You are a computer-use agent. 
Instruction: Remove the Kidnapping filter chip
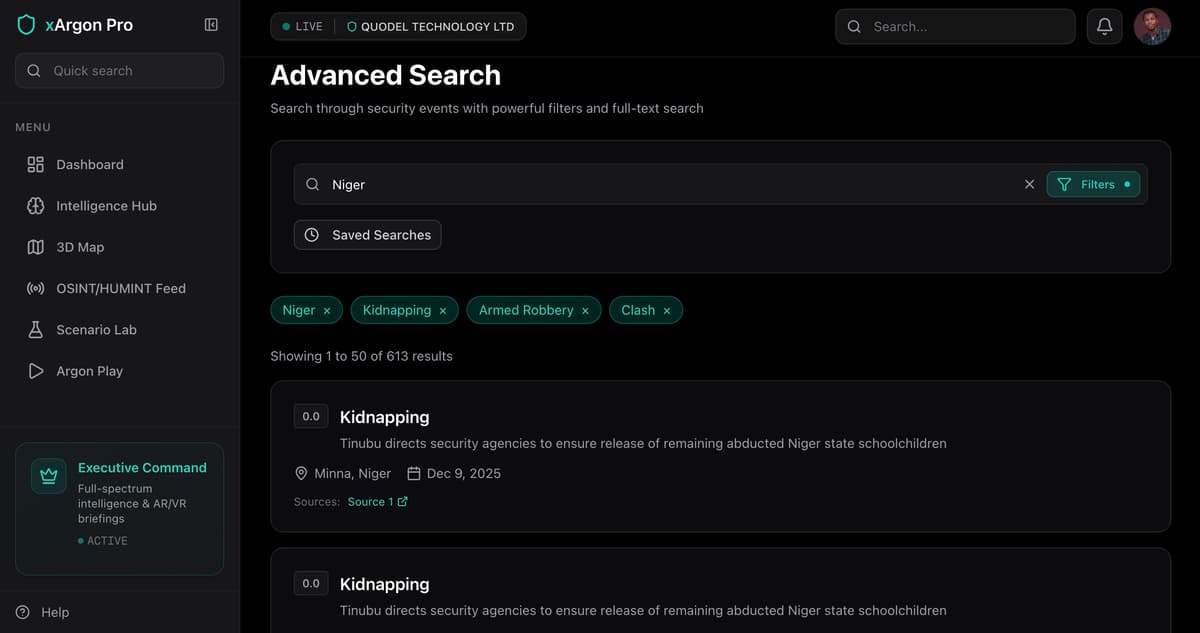coord(443,311)
